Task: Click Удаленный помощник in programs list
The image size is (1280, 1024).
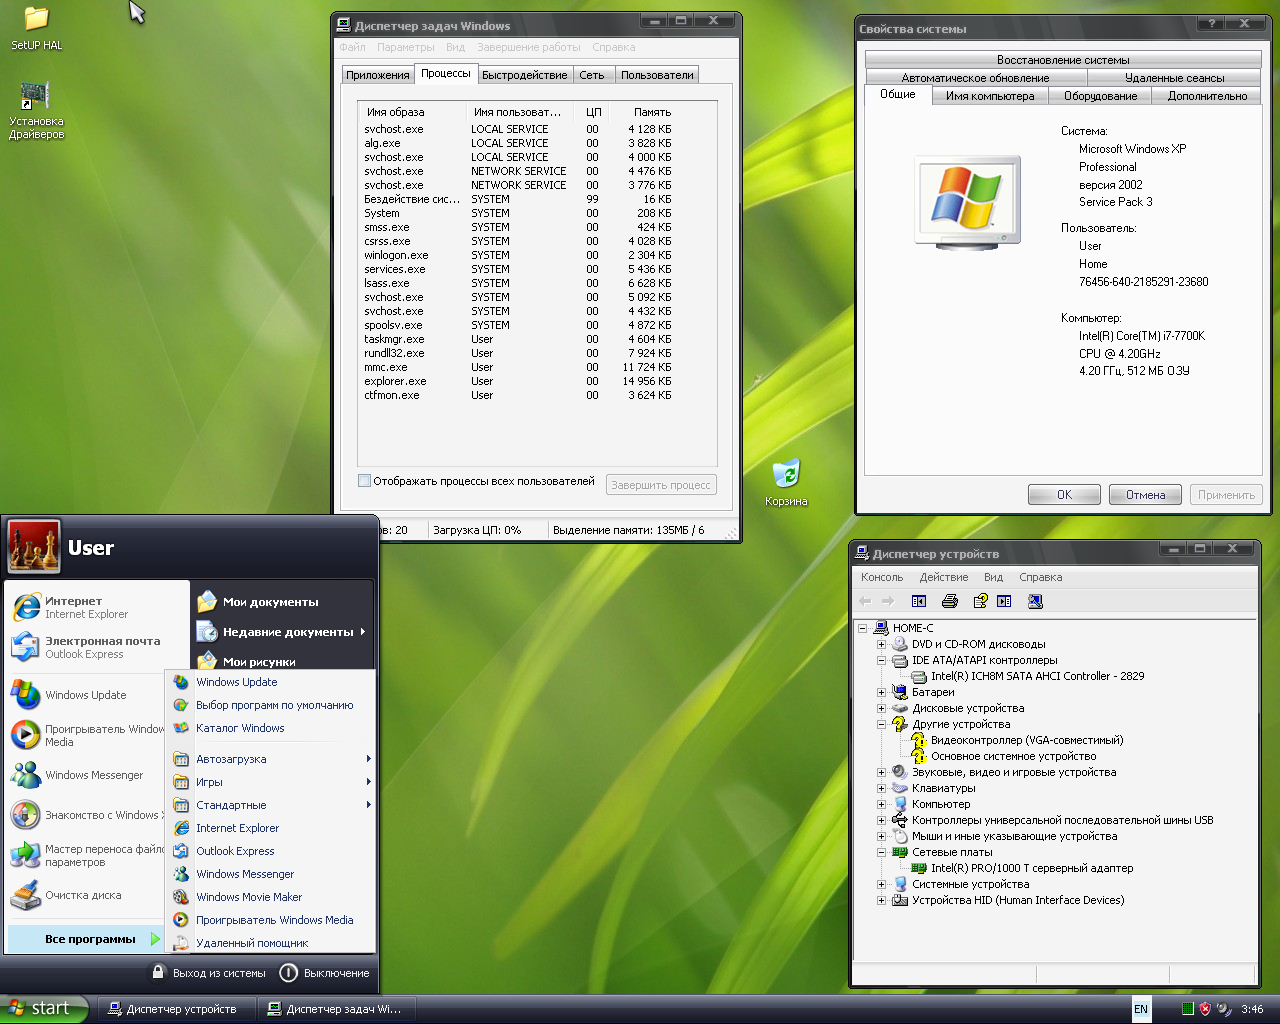Action: (270, 943)
